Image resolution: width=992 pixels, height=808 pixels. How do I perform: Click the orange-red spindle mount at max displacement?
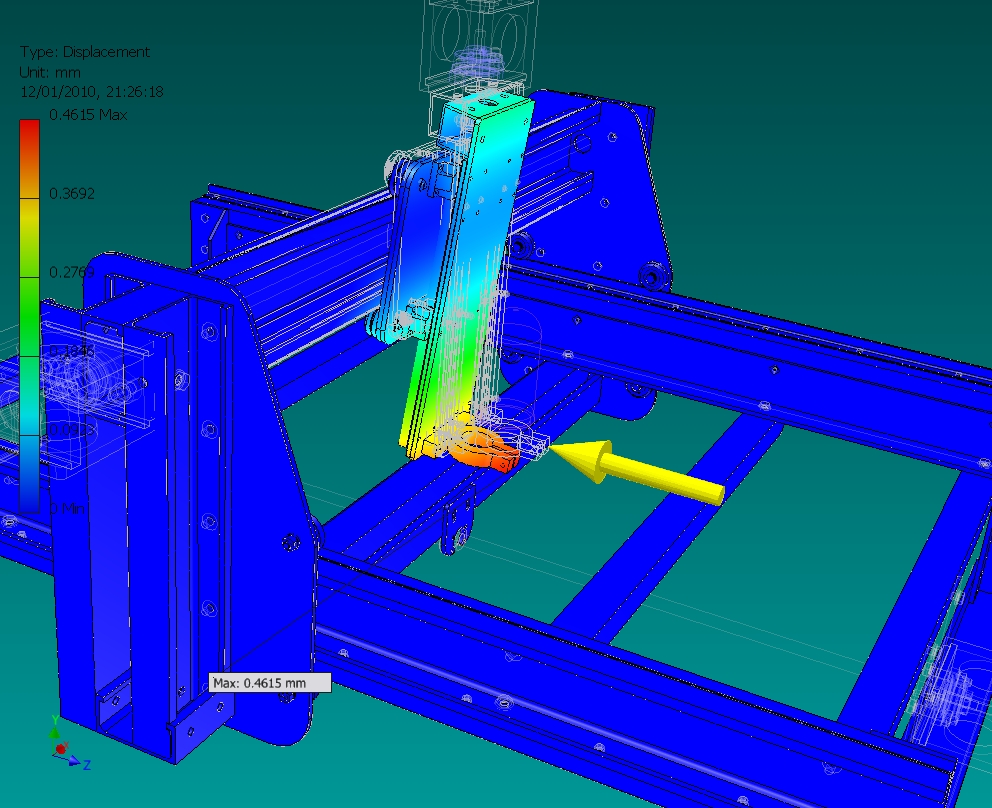(x=482, y=449)
